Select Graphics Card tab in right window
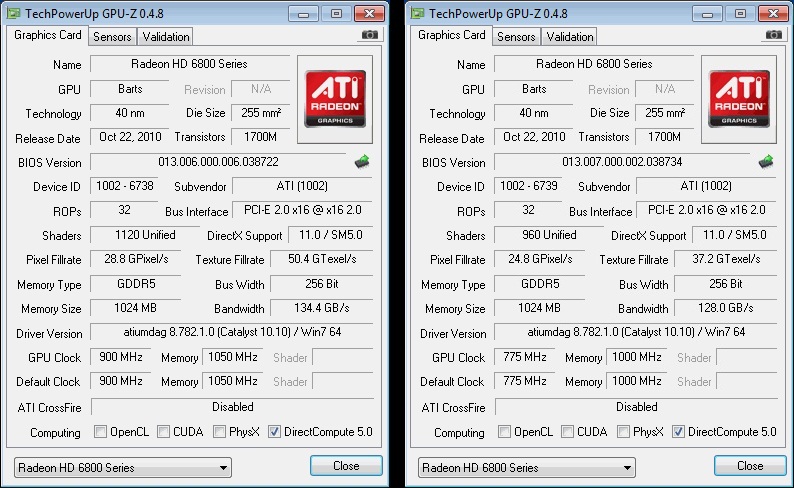Viewport: 794px width, 488px height. (x=452, y=35)
